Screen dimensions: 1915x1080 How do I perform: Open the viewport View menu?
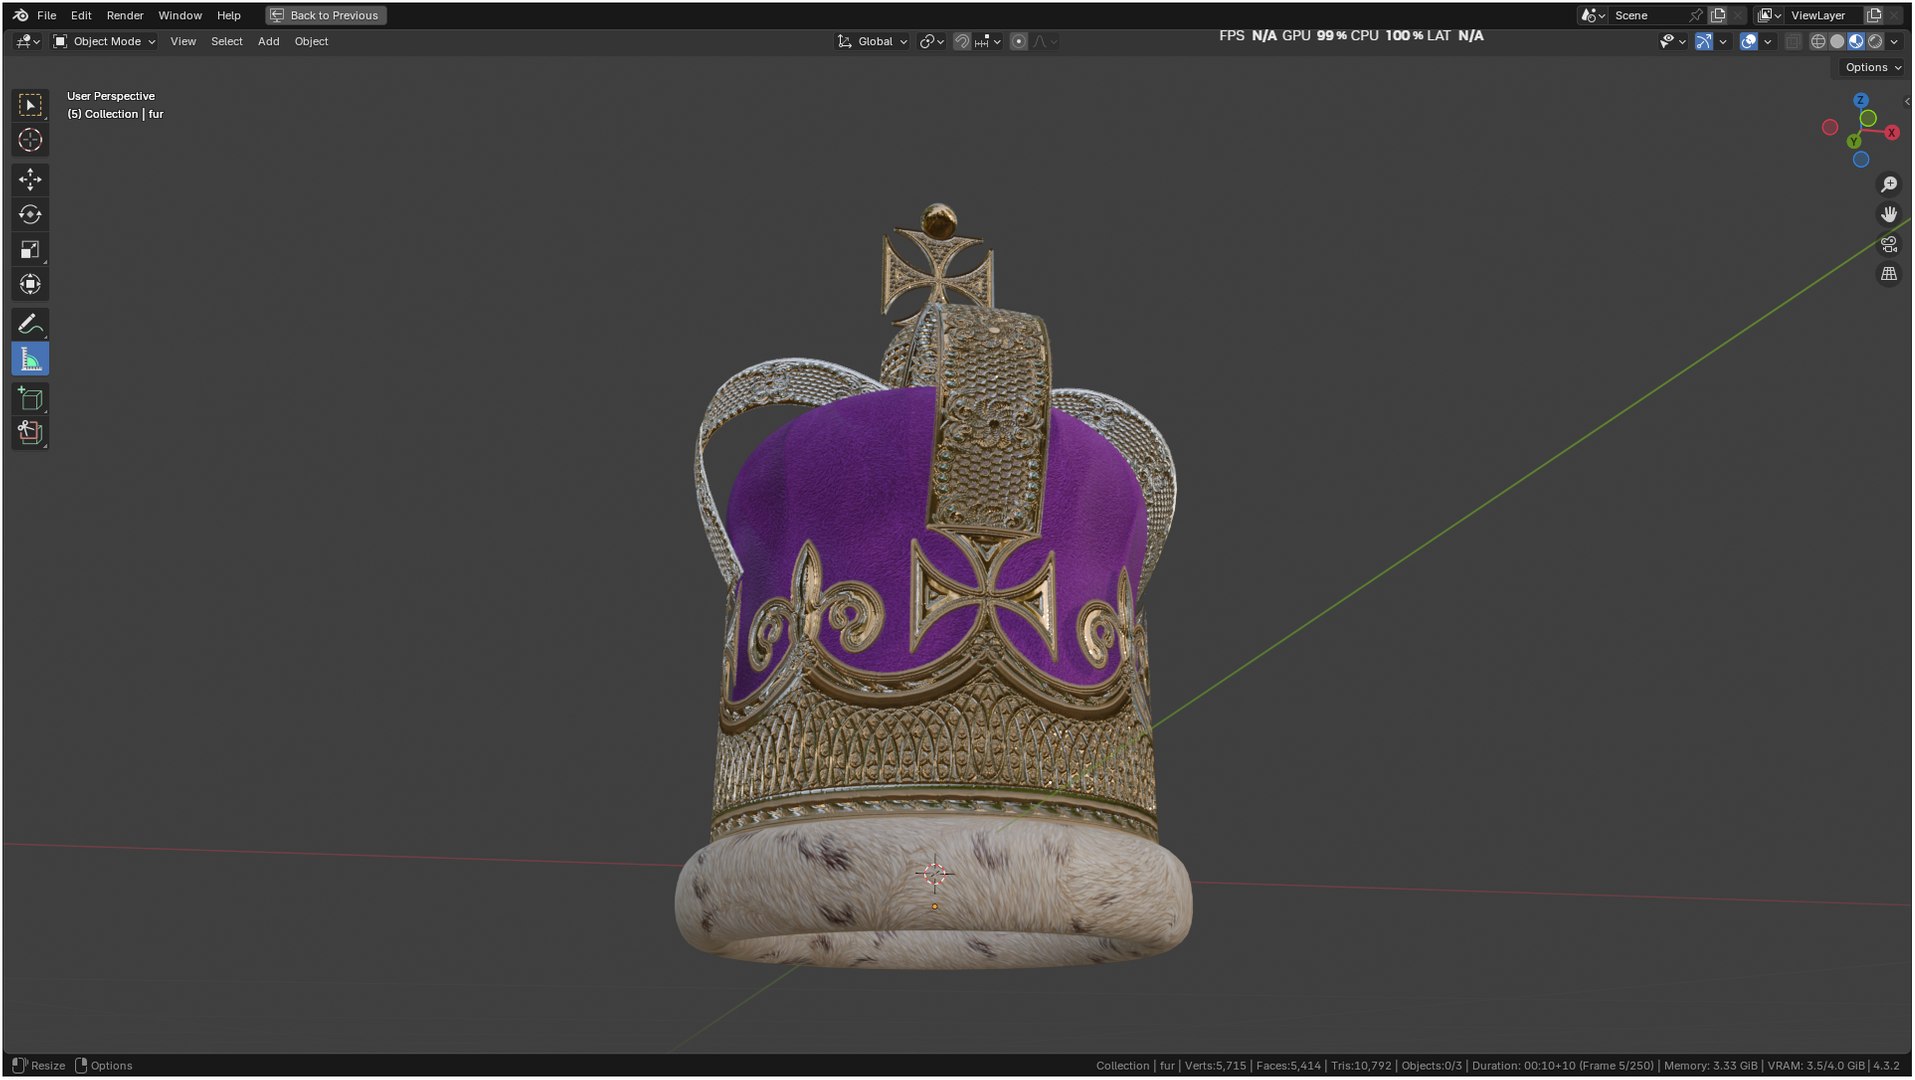(183, 41)
